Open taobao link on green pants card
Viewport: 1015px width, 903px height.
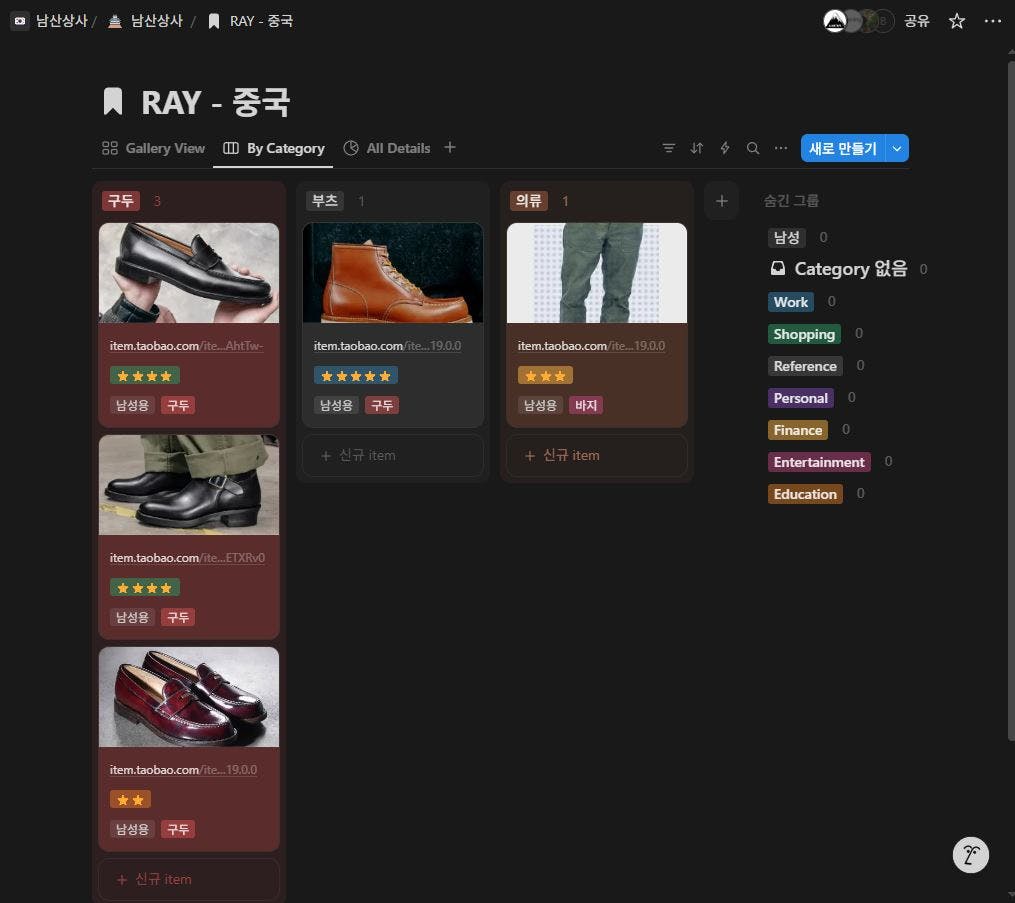click(x=591, y=346)
